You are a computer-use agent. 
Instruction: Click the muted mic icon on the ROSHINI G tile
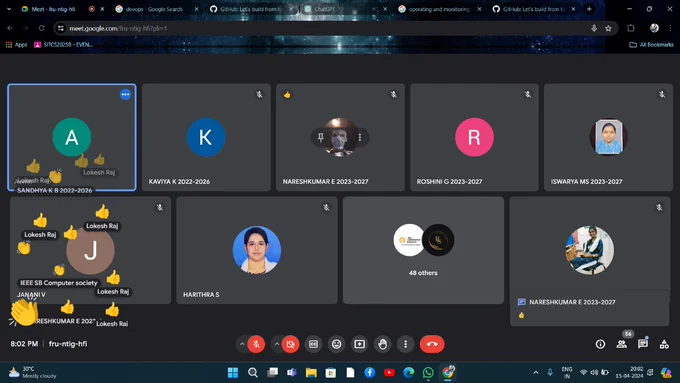(528, 95)
